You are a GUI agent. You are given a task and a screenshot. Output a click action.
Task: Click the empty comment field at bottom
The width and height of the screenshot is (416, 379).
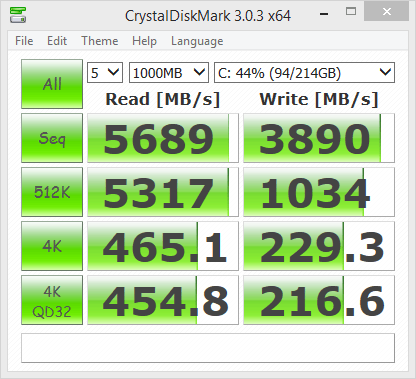[x=208, y=348]
